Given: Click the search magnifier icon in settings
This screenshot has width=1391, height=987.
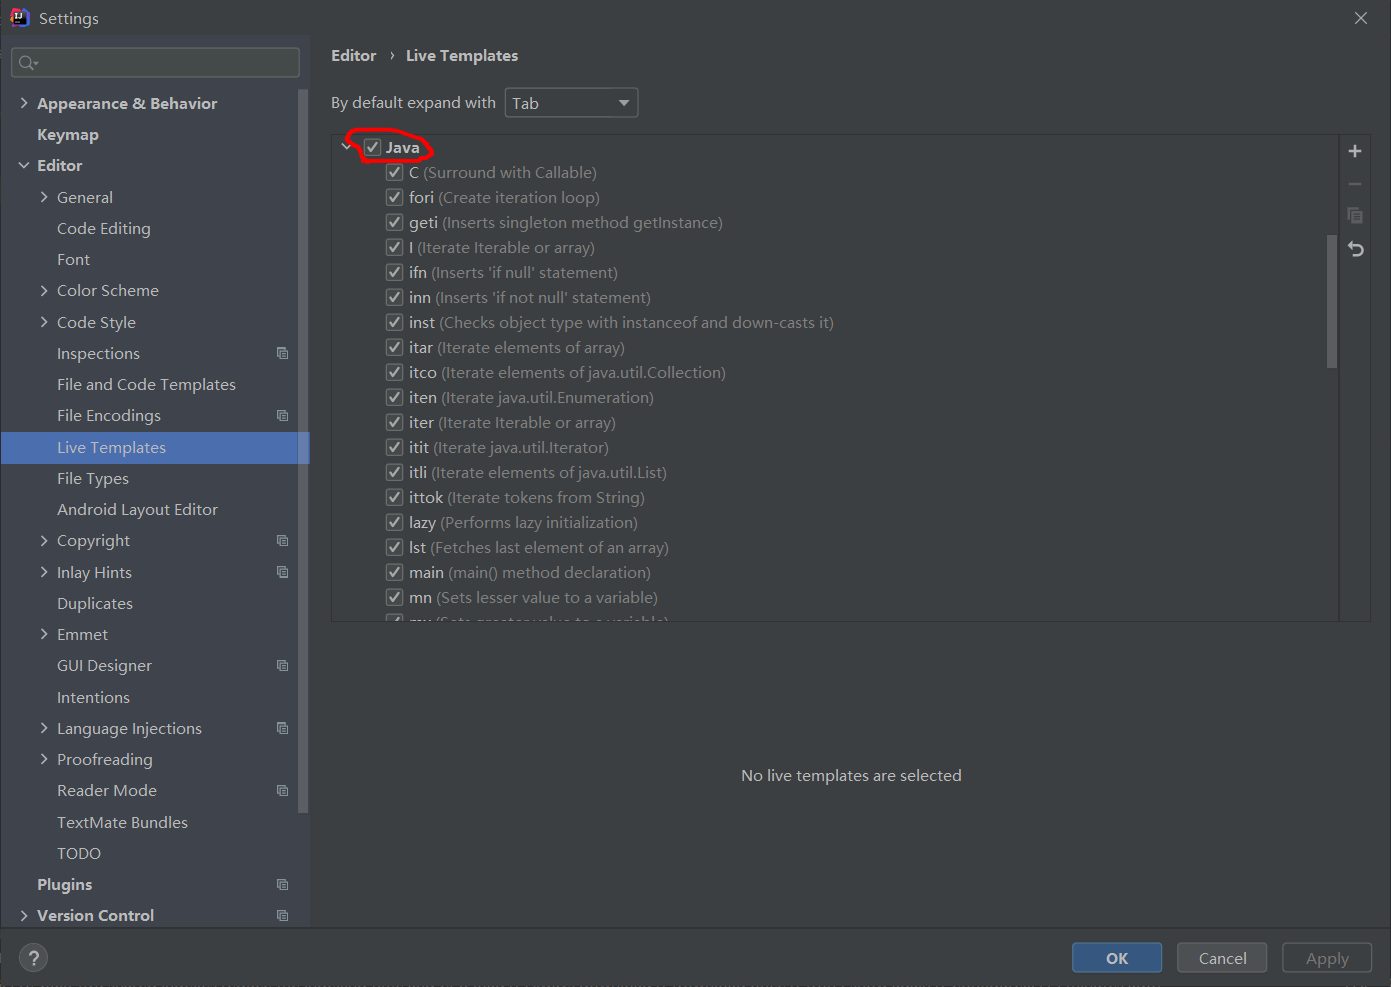Looking at the screenshot, I should tap(27, 63).
